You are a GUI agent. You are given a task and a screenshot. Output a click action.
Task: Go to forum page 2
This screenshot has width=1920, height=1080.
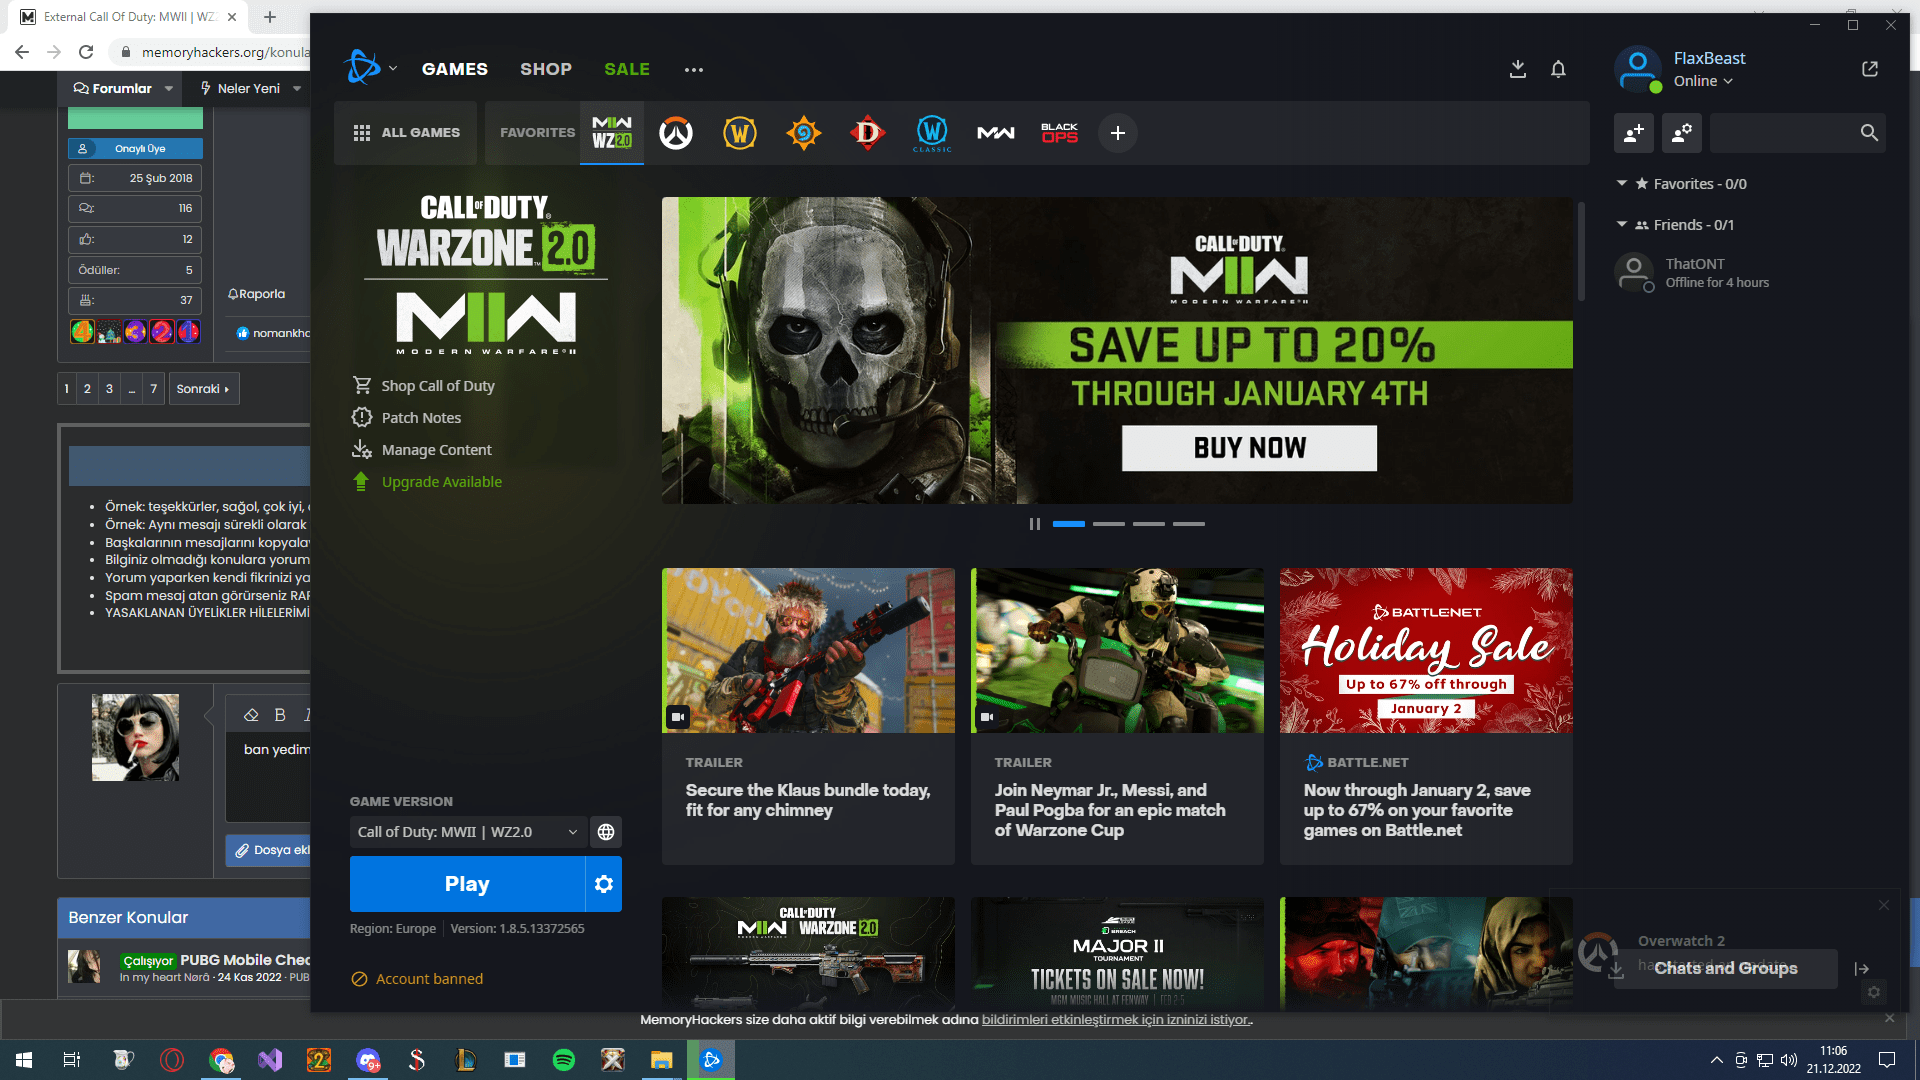(87, 389)
